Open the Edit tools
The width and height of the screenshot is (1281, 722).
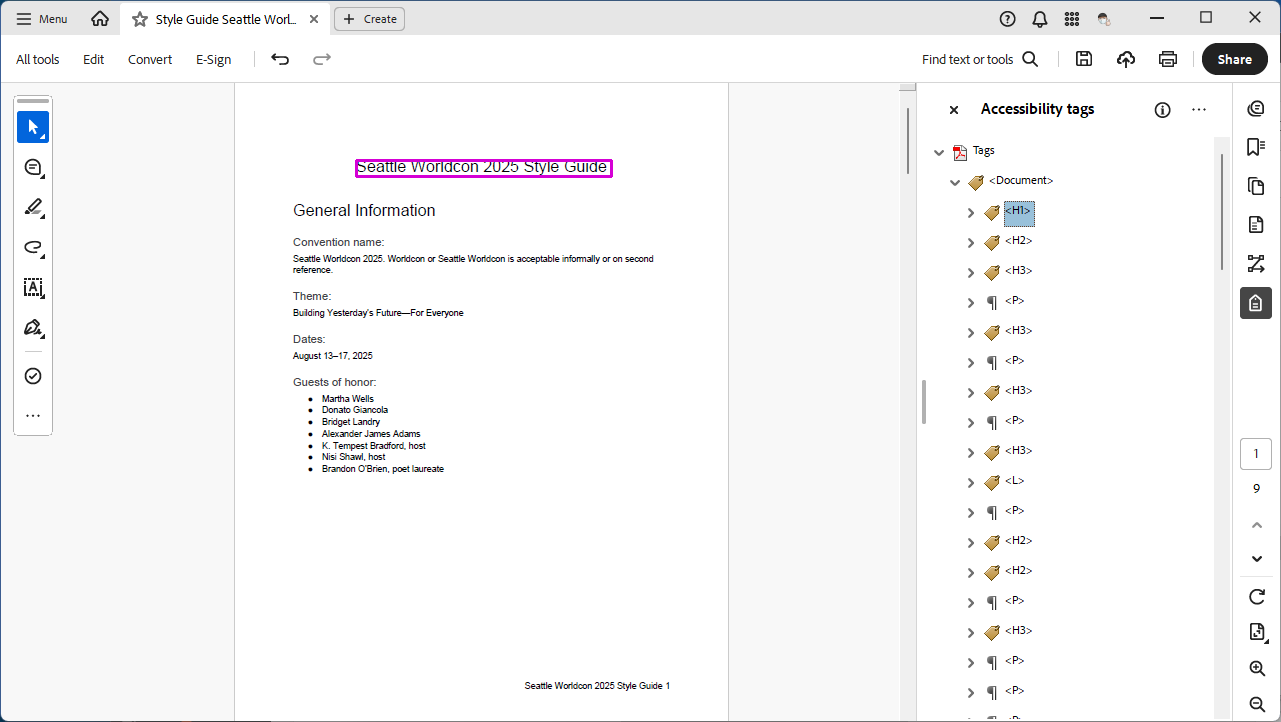[x=93, y=60]
